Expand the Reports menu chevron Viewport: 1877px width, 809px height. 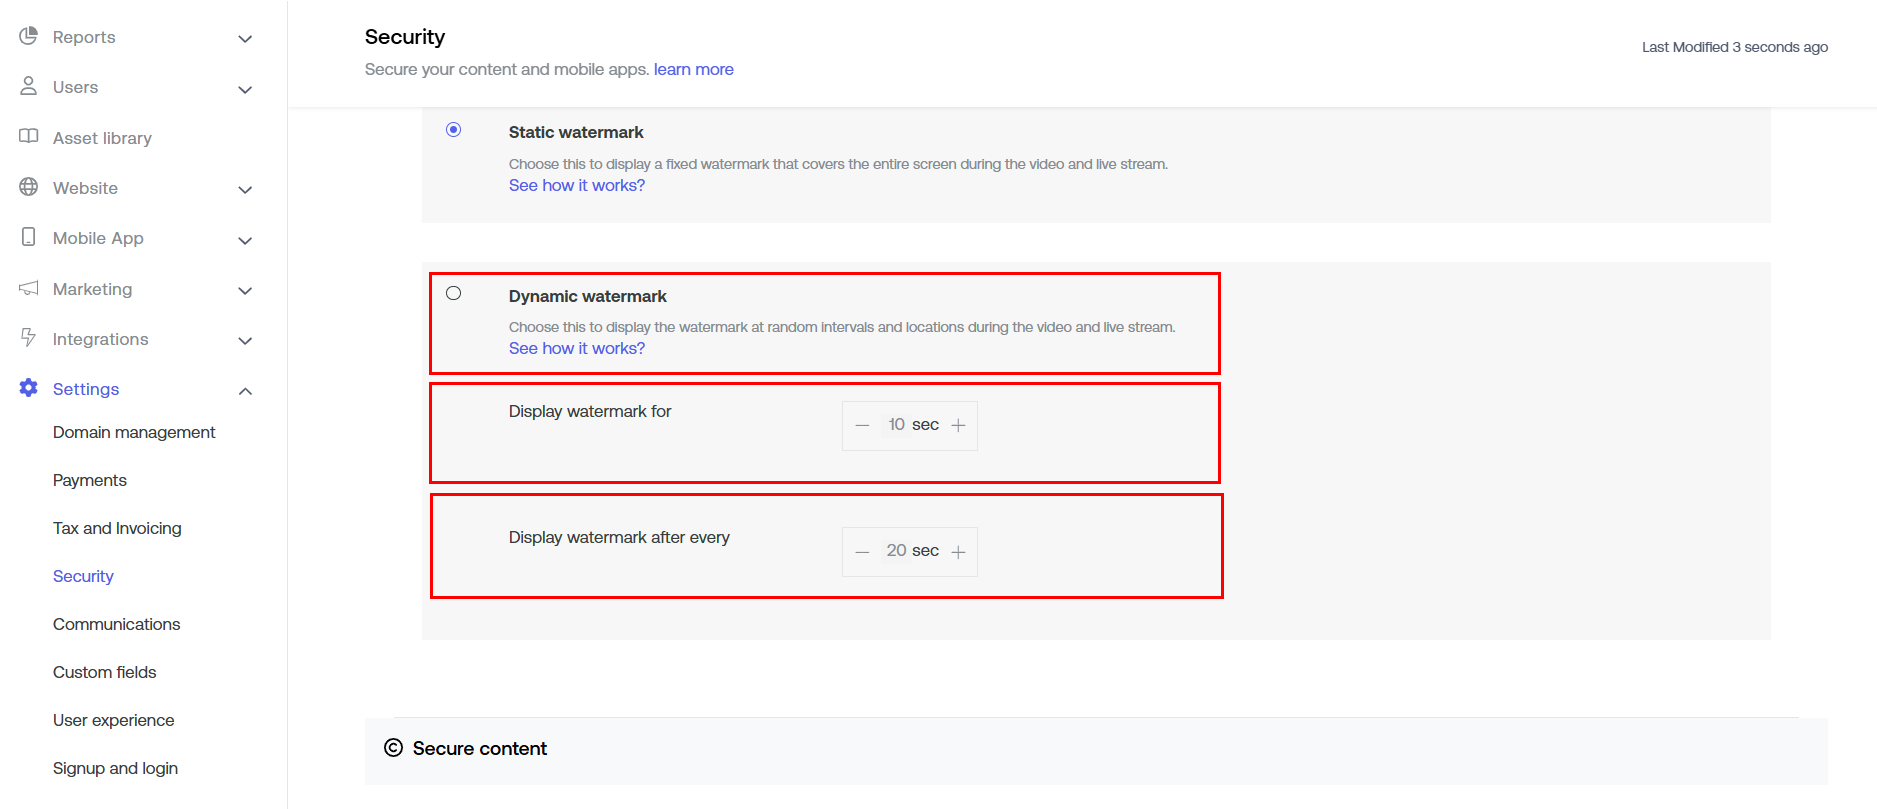tap(245, 39)
